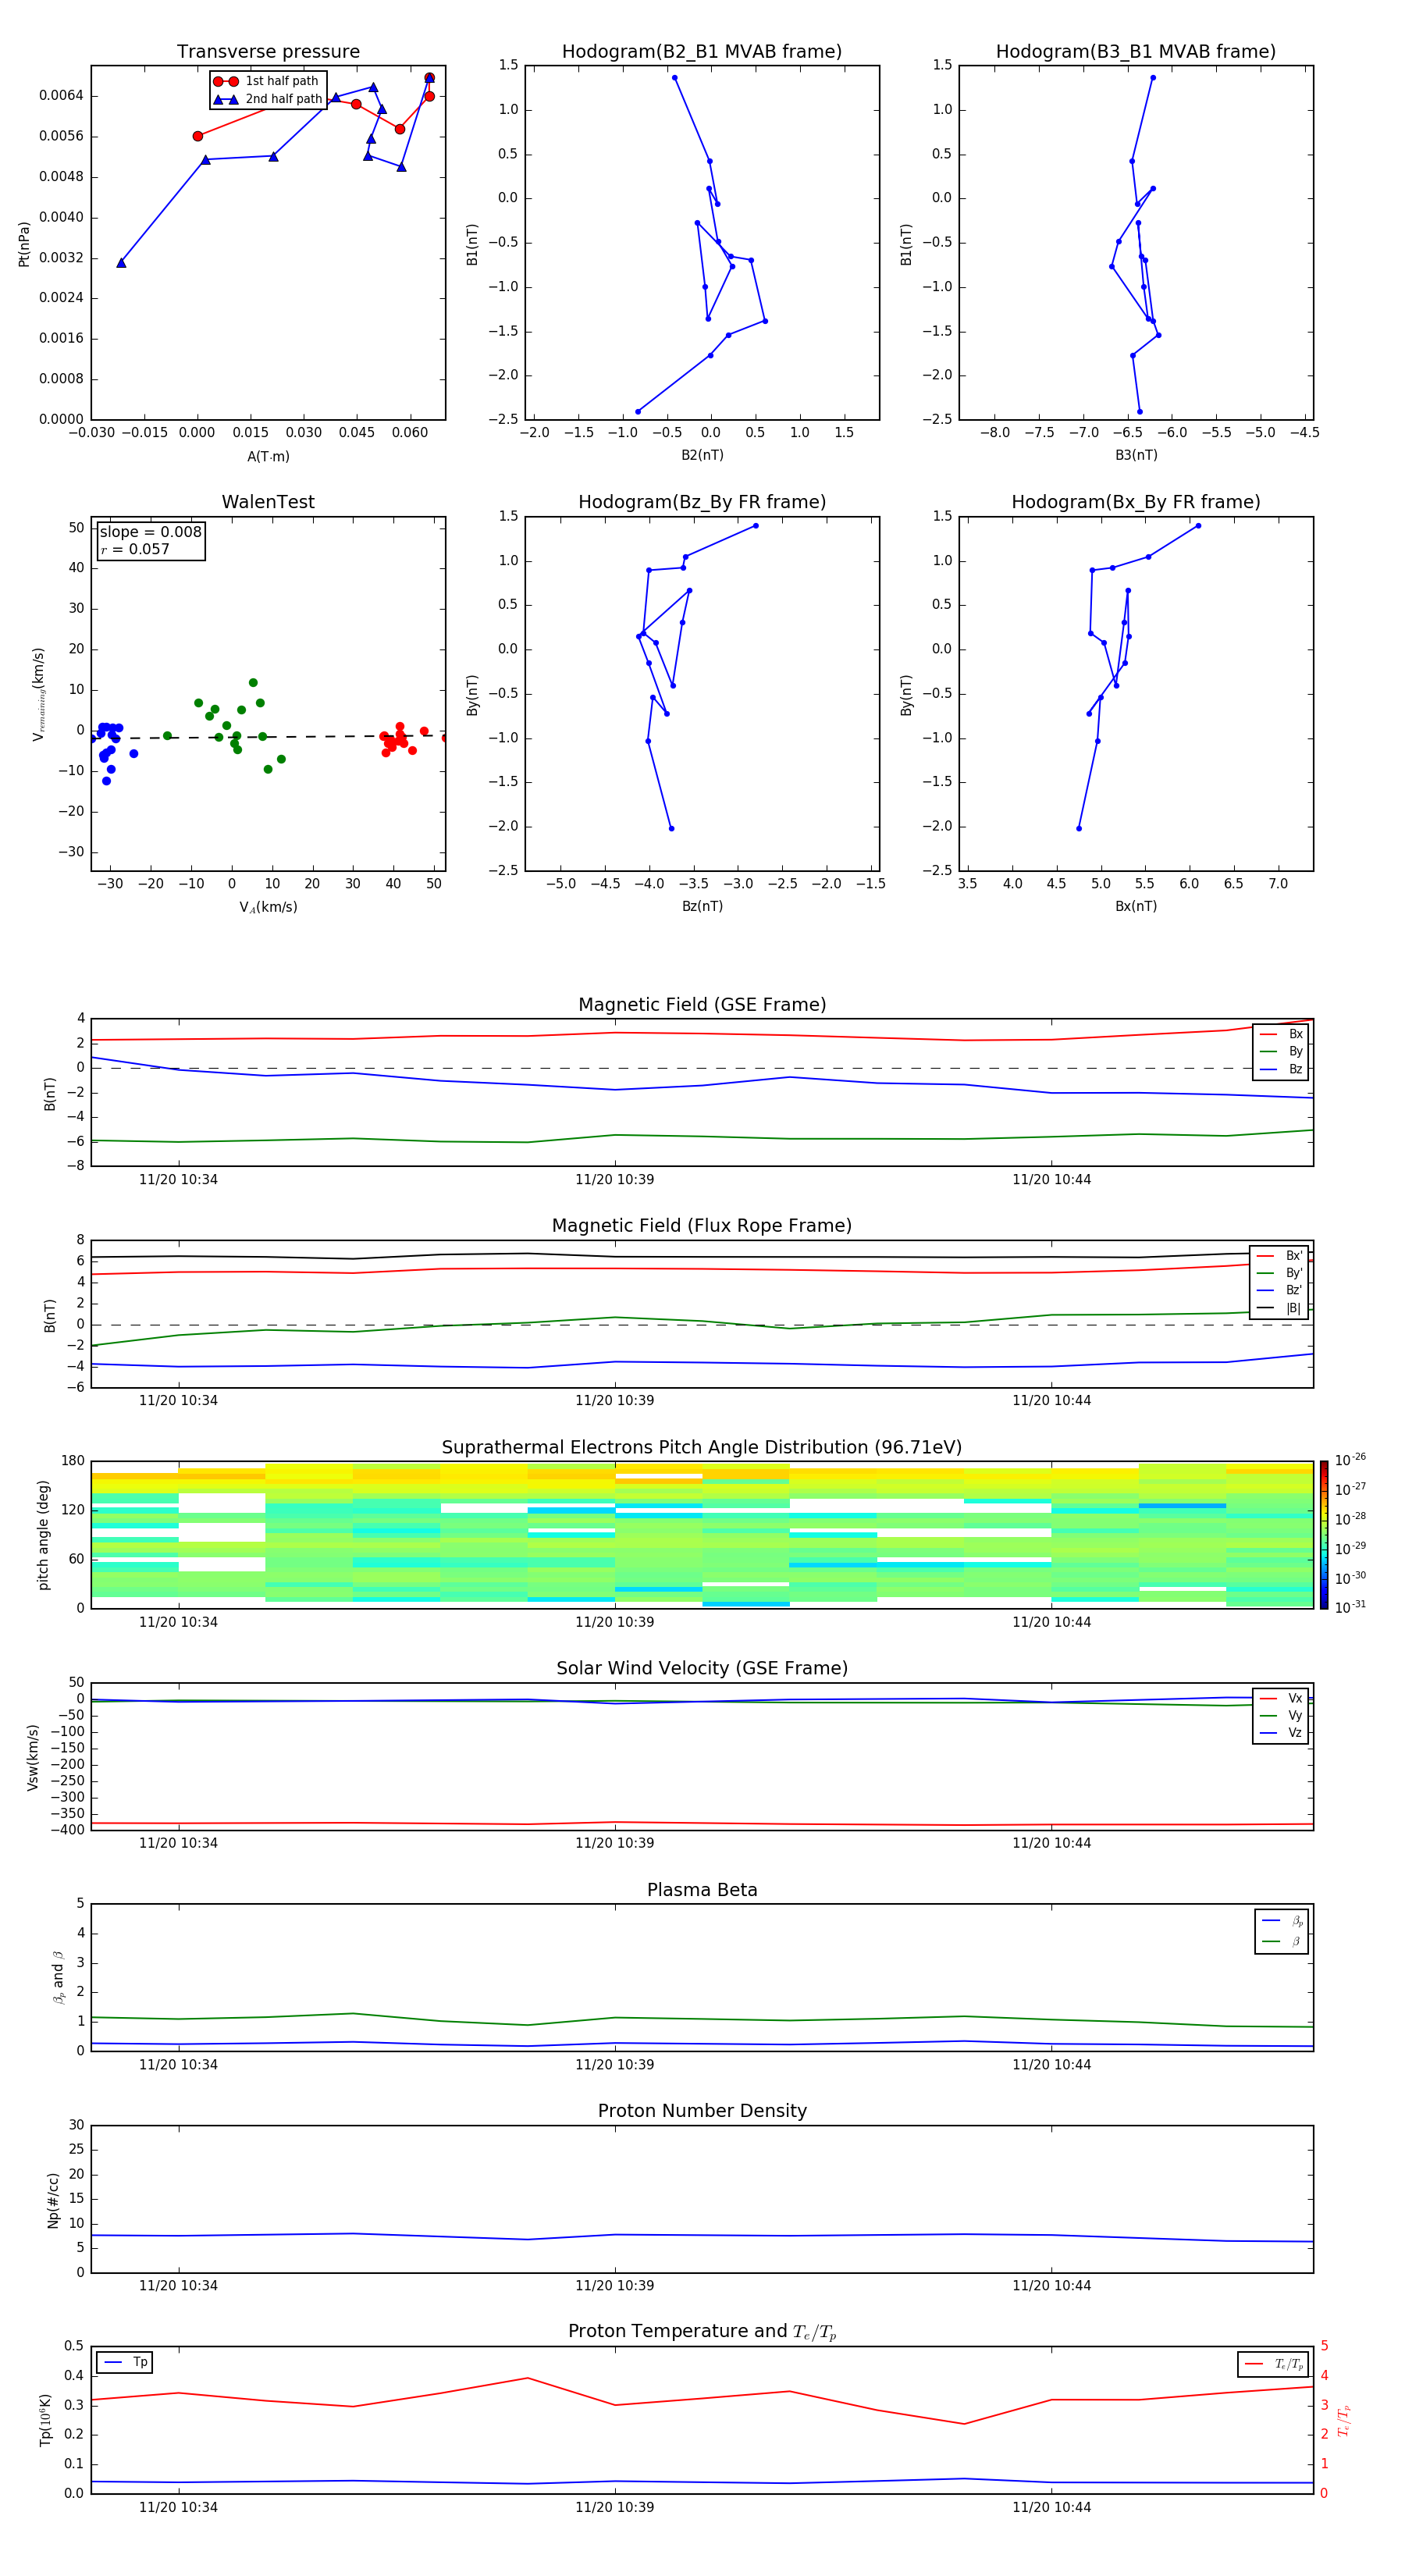Click the Bx' legend entry in Flux Rope plot
This screenshot has height=2576, width=1405.
(1279, 1256)
